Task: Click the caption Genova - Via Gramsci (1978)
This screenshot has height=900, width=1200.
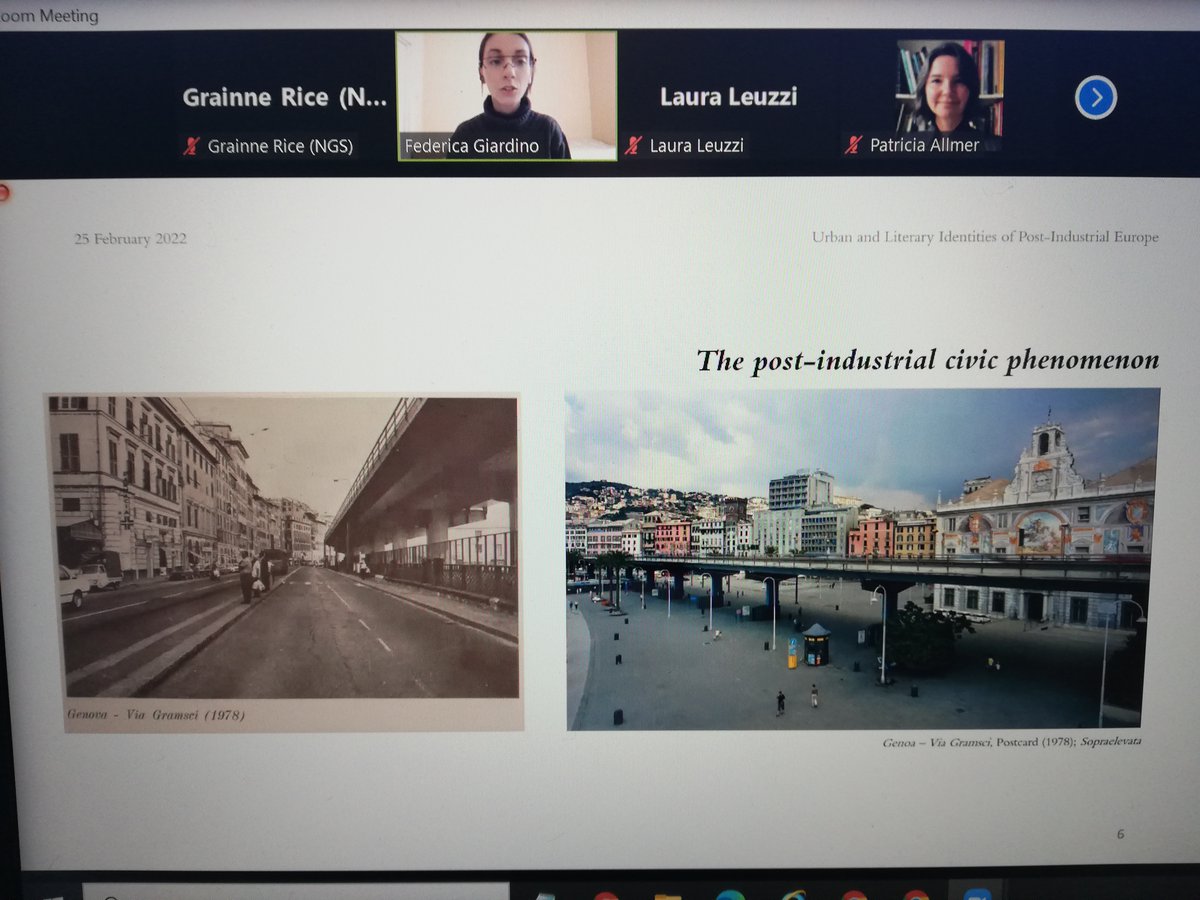Action: pos(155,715)
